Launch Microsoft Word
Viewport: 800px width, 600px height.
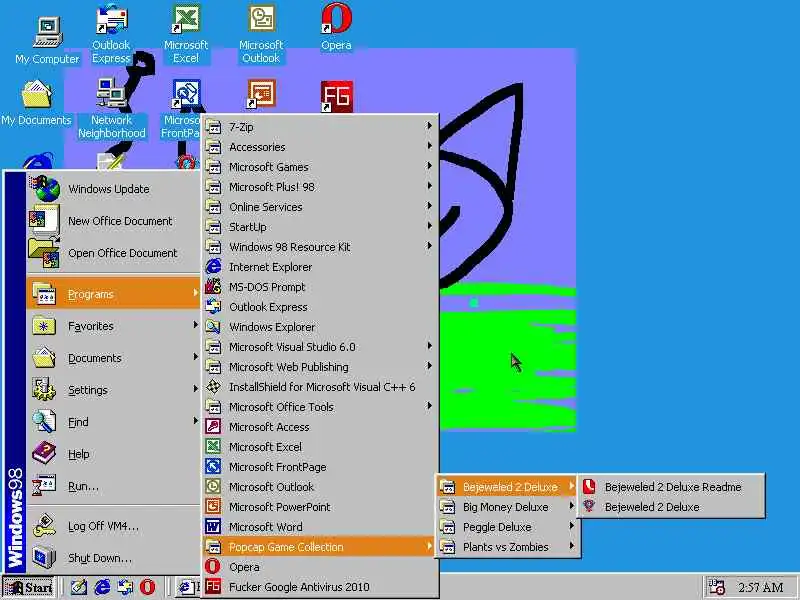(319, 527)
